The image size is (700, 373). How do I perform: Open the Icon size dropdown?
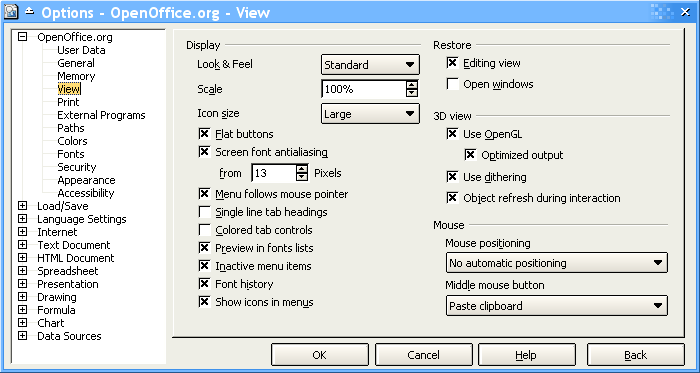point(370,114)
